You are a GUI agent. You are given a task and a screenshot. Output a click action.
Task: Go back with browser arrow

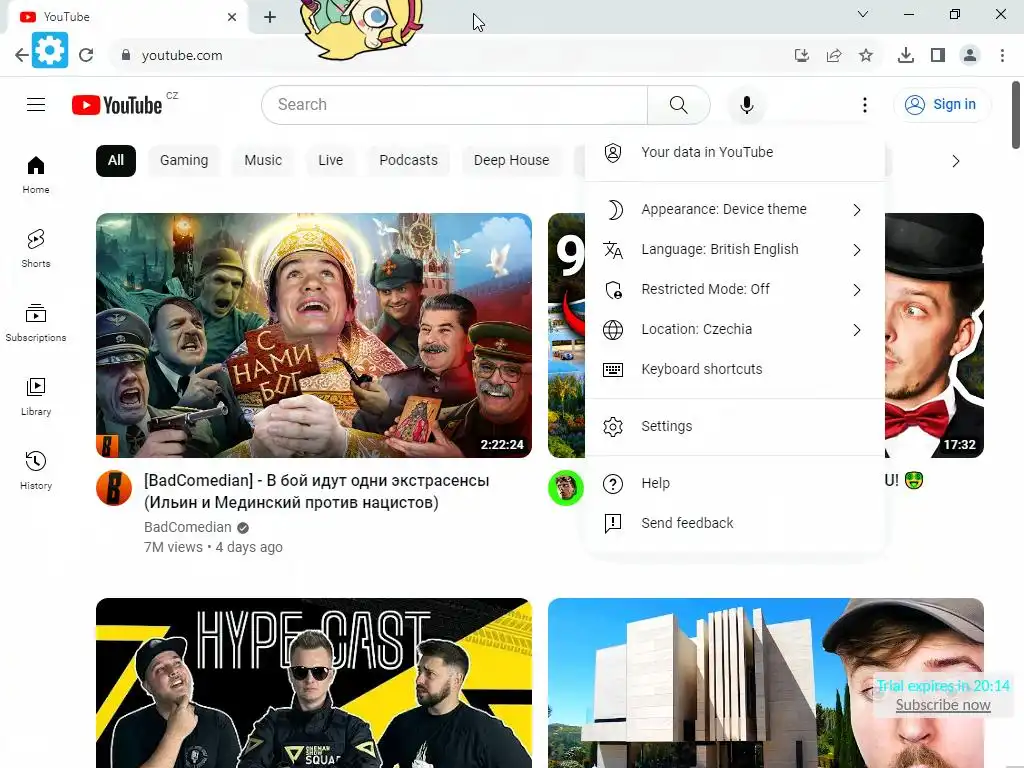pyautogui.click(x=21, y=56)
